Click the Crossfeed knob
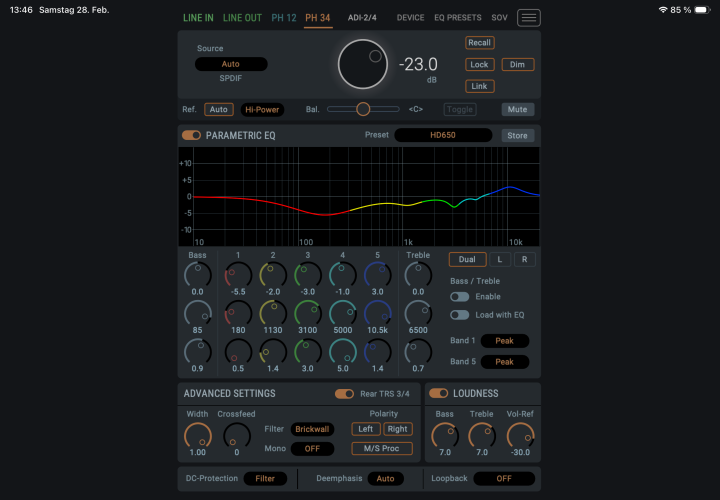This screenshot has width=720, height=500. pyautogui.click(x=237, y=435)
